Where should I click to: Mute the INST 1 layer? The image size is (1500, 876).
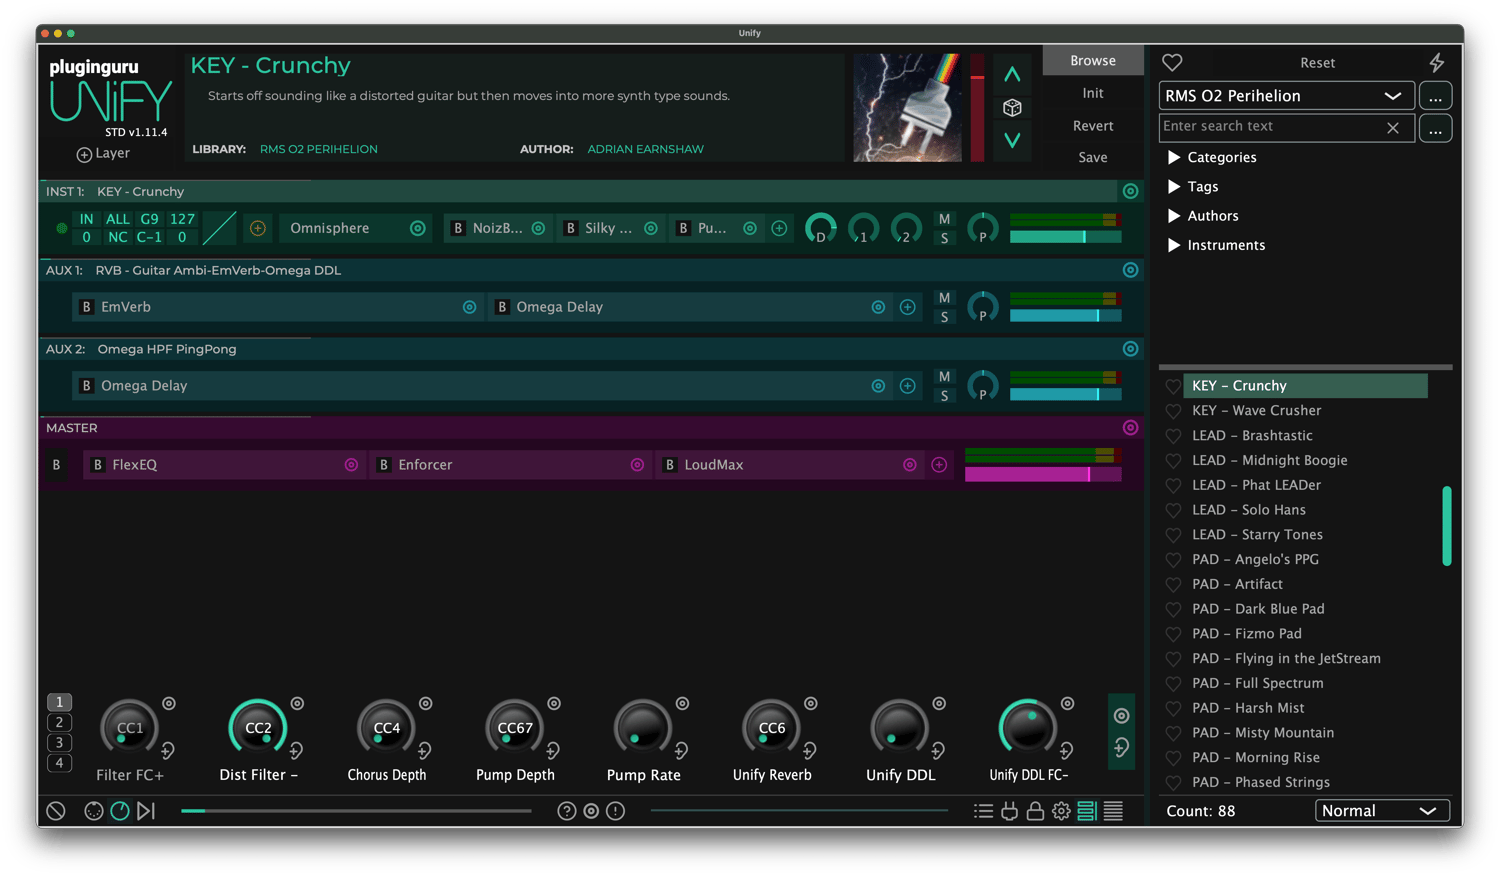[944, 219]
